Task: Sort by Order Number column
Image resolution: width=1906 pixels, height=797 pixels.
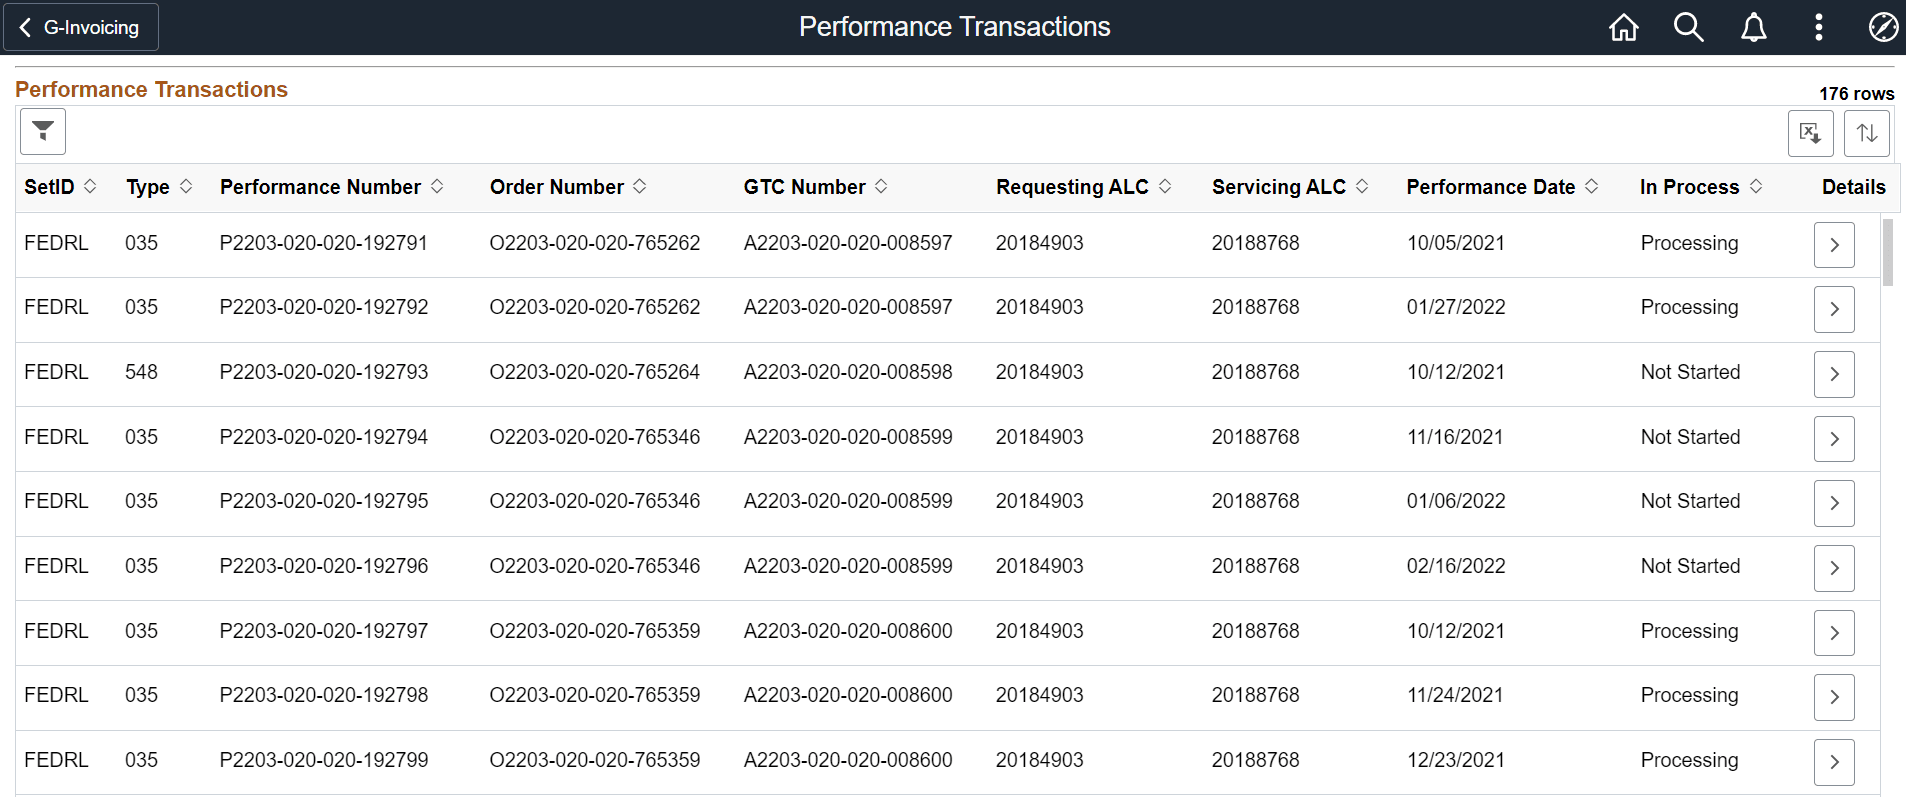Action: point(568,187)
